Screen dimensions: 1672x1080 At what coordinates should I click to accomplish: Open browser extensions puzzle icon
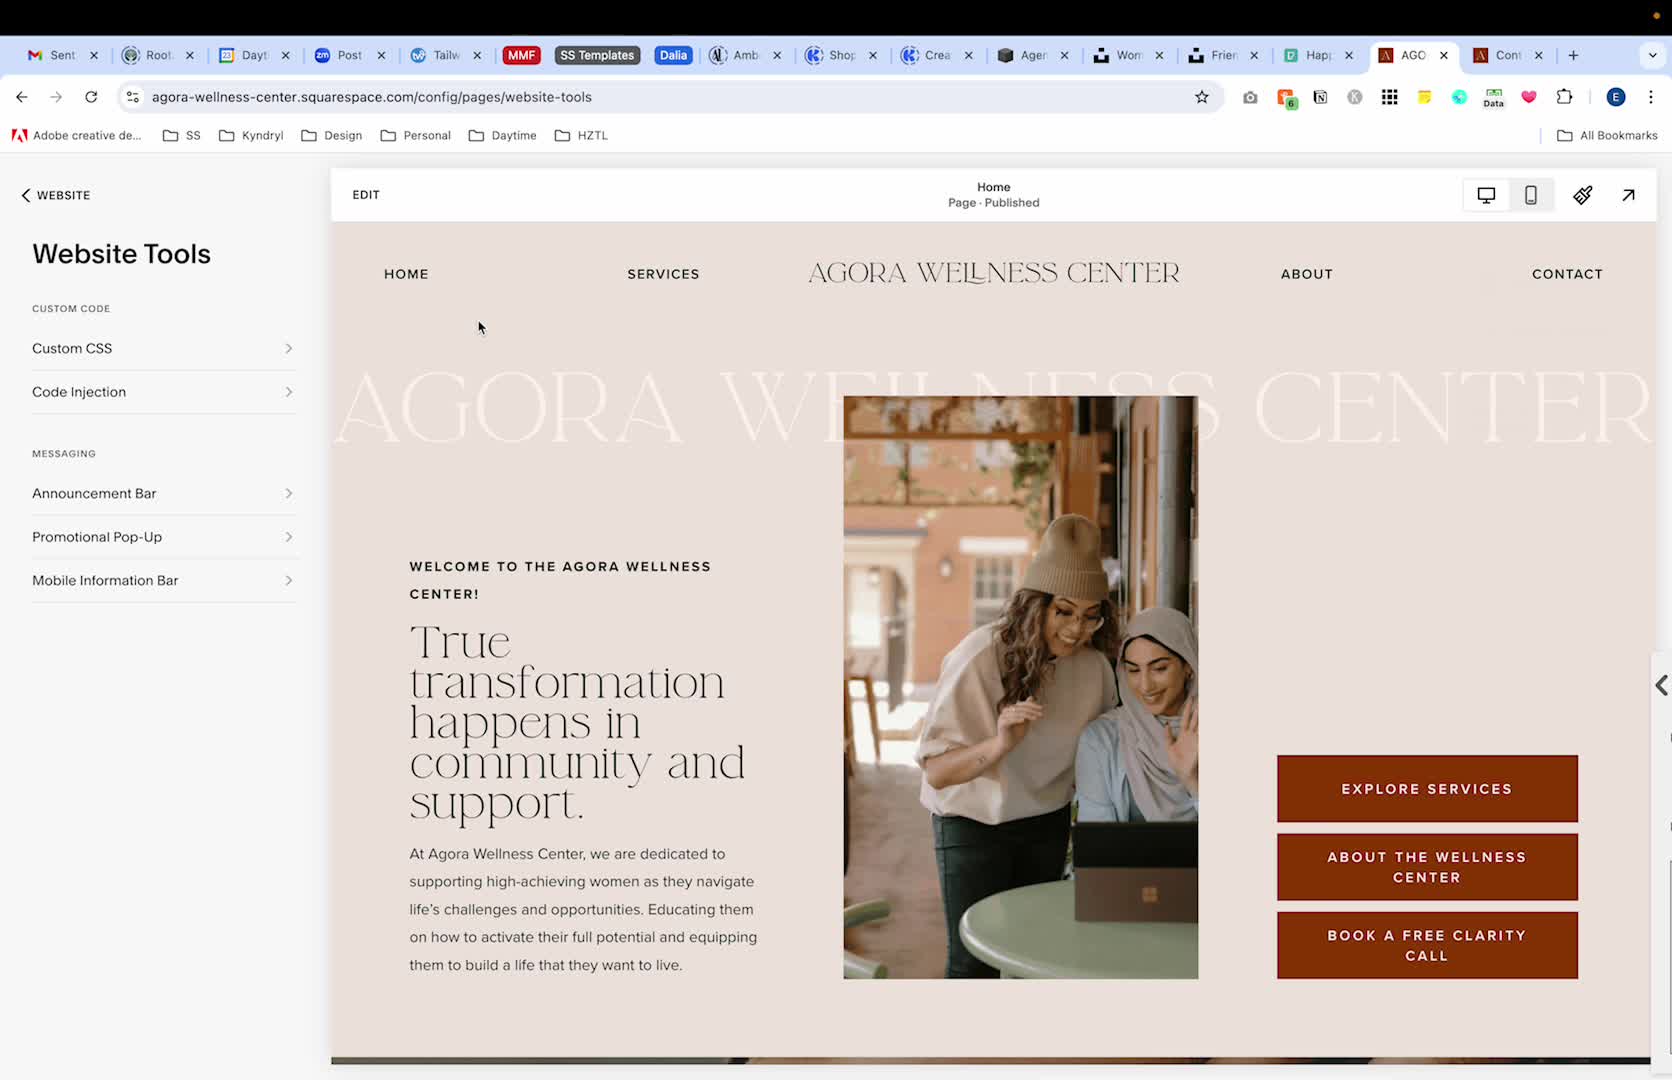(x=1565, y=97)
